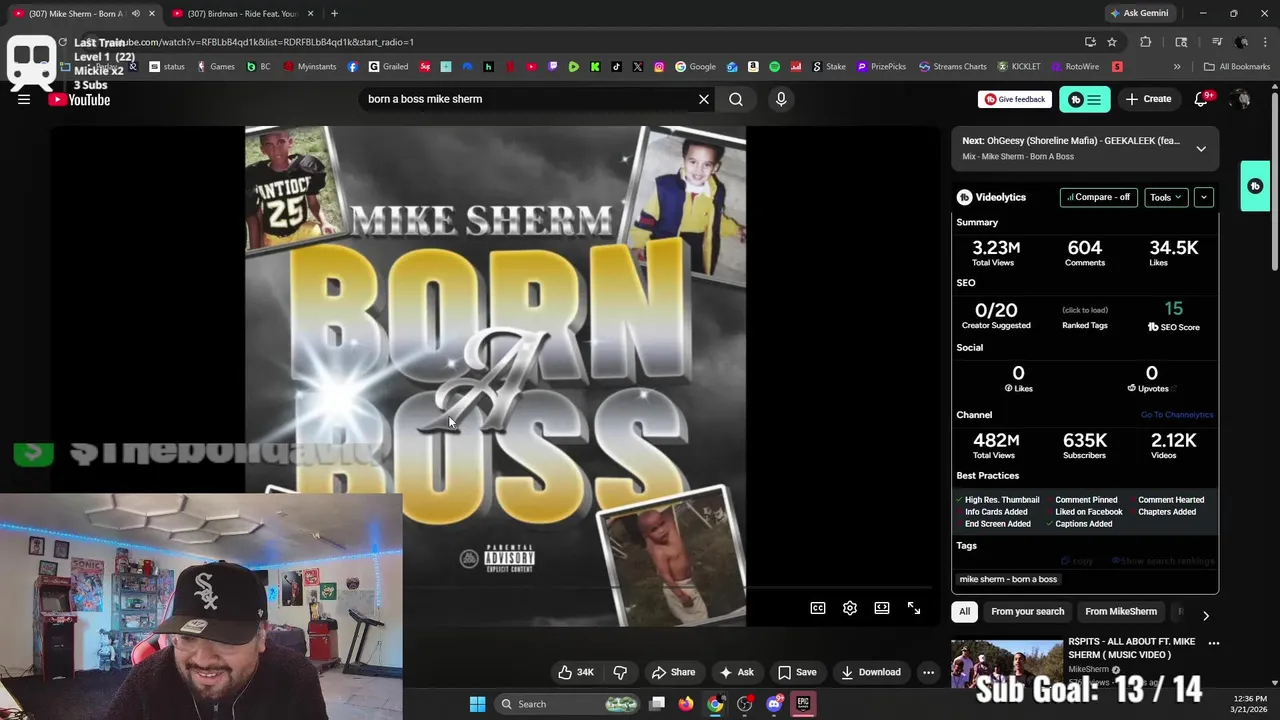Viewport: 1280px width, 720px height.
Task: Click the Give feedback button
Action: click(1014, 99)
